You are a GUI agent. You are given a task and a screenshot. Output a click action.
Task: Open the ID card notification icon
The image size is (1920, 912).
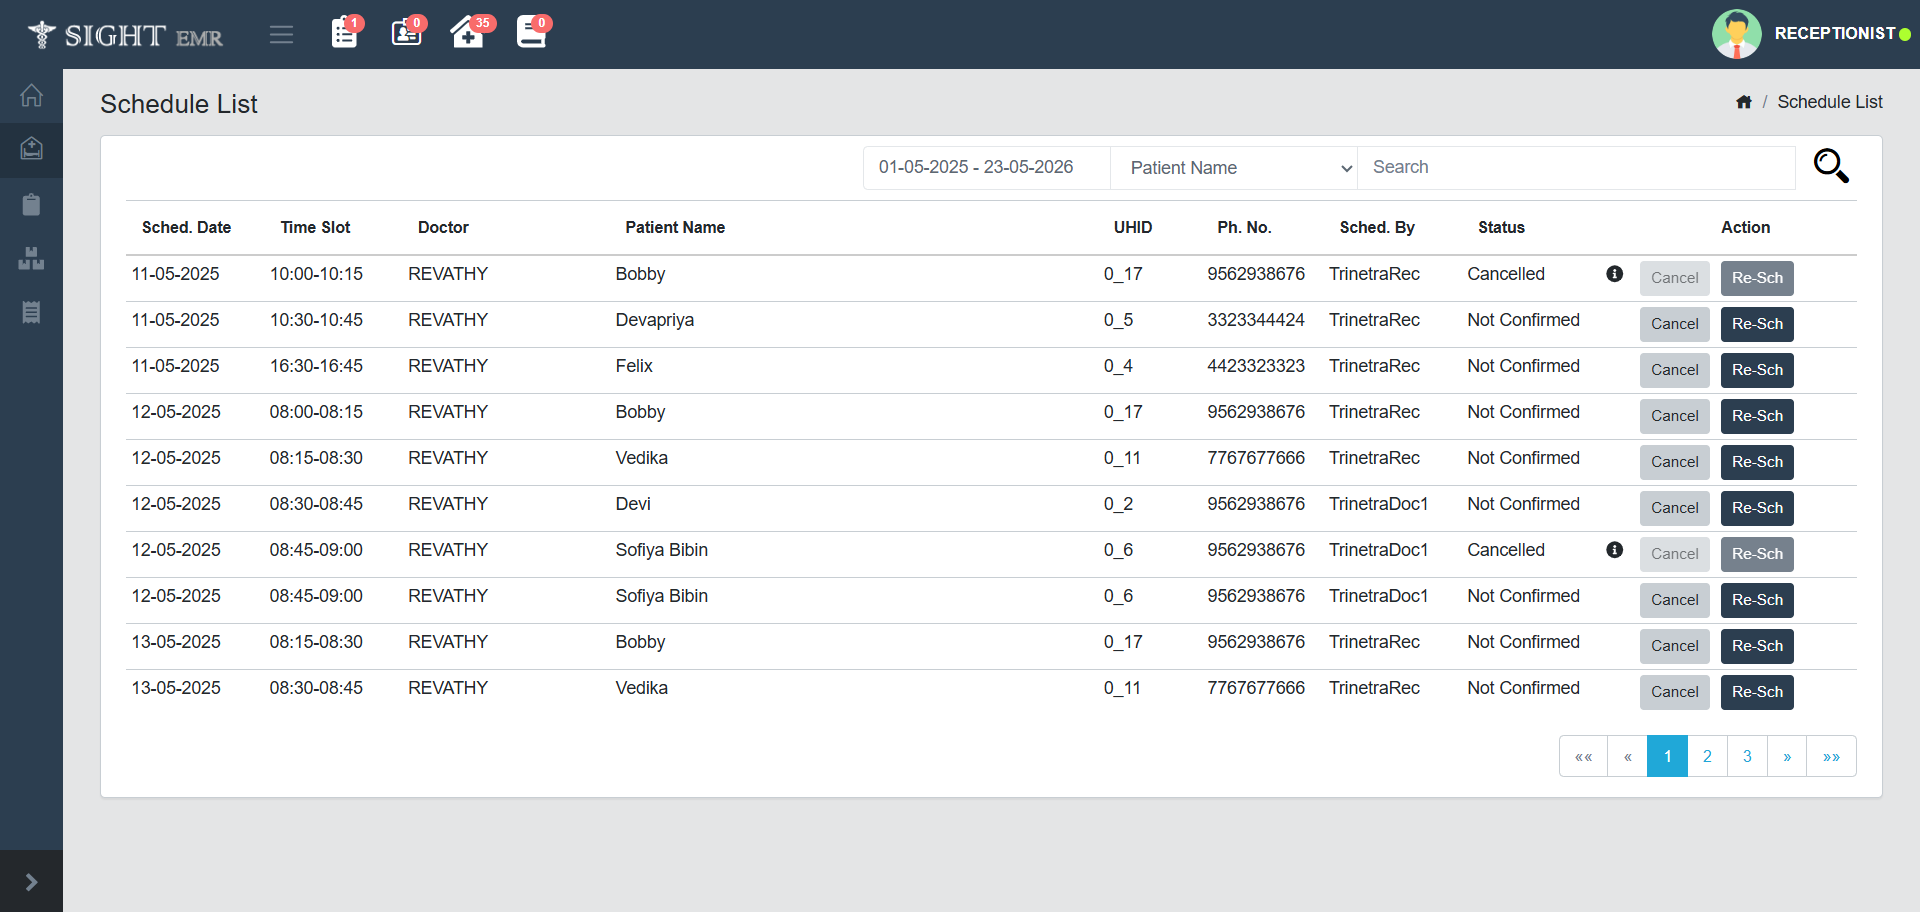(x=406, y=33)
